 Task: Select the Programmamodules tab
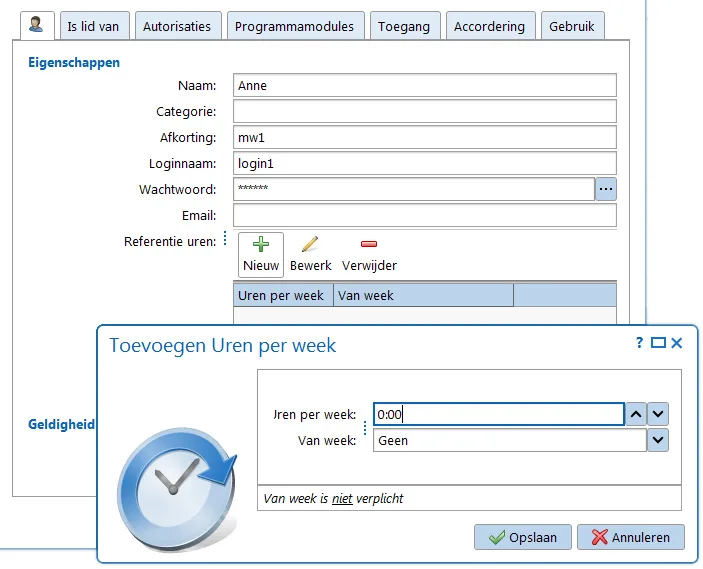295,26
